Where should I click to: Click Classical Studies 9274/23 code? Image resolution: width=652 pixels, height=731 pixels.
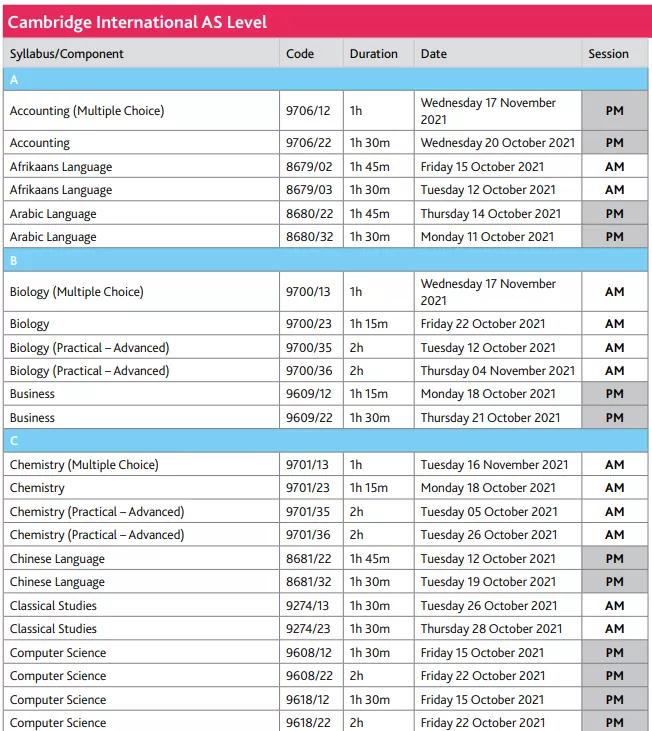pyautogui.click(x=308, y=629)
